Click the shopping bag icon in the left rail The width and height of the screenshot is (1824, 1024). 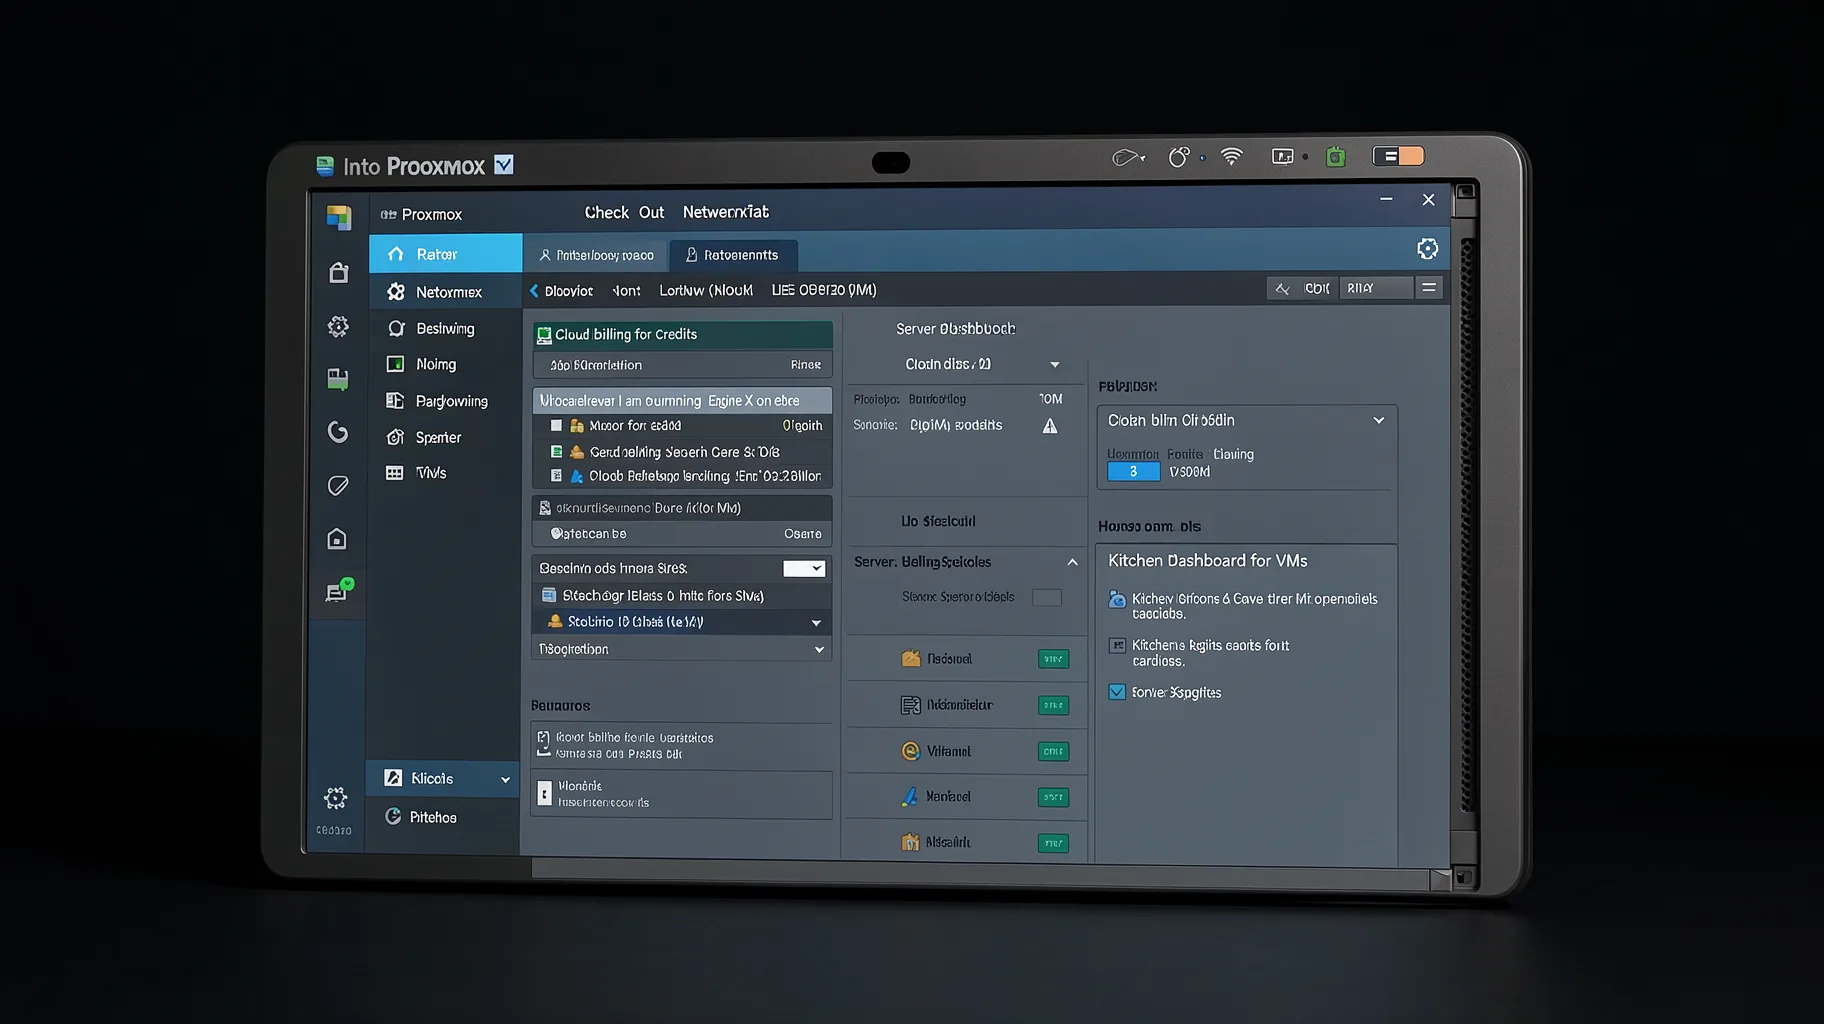coord(339,272)
